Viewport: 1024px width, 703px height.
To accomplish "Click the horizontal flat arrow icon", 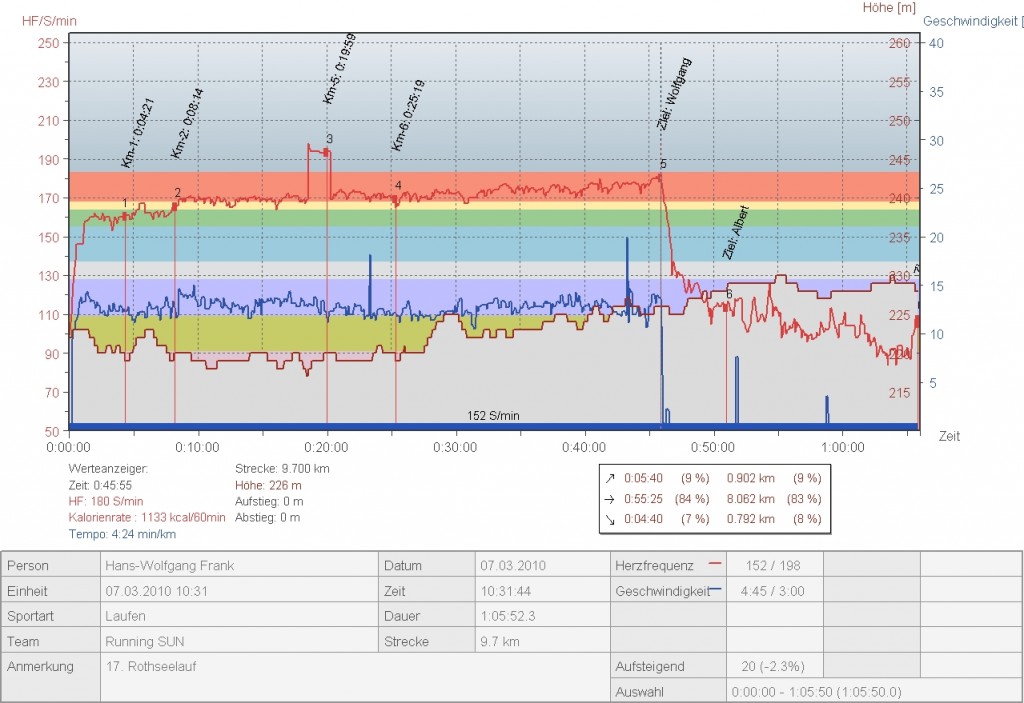I will 609,498.
